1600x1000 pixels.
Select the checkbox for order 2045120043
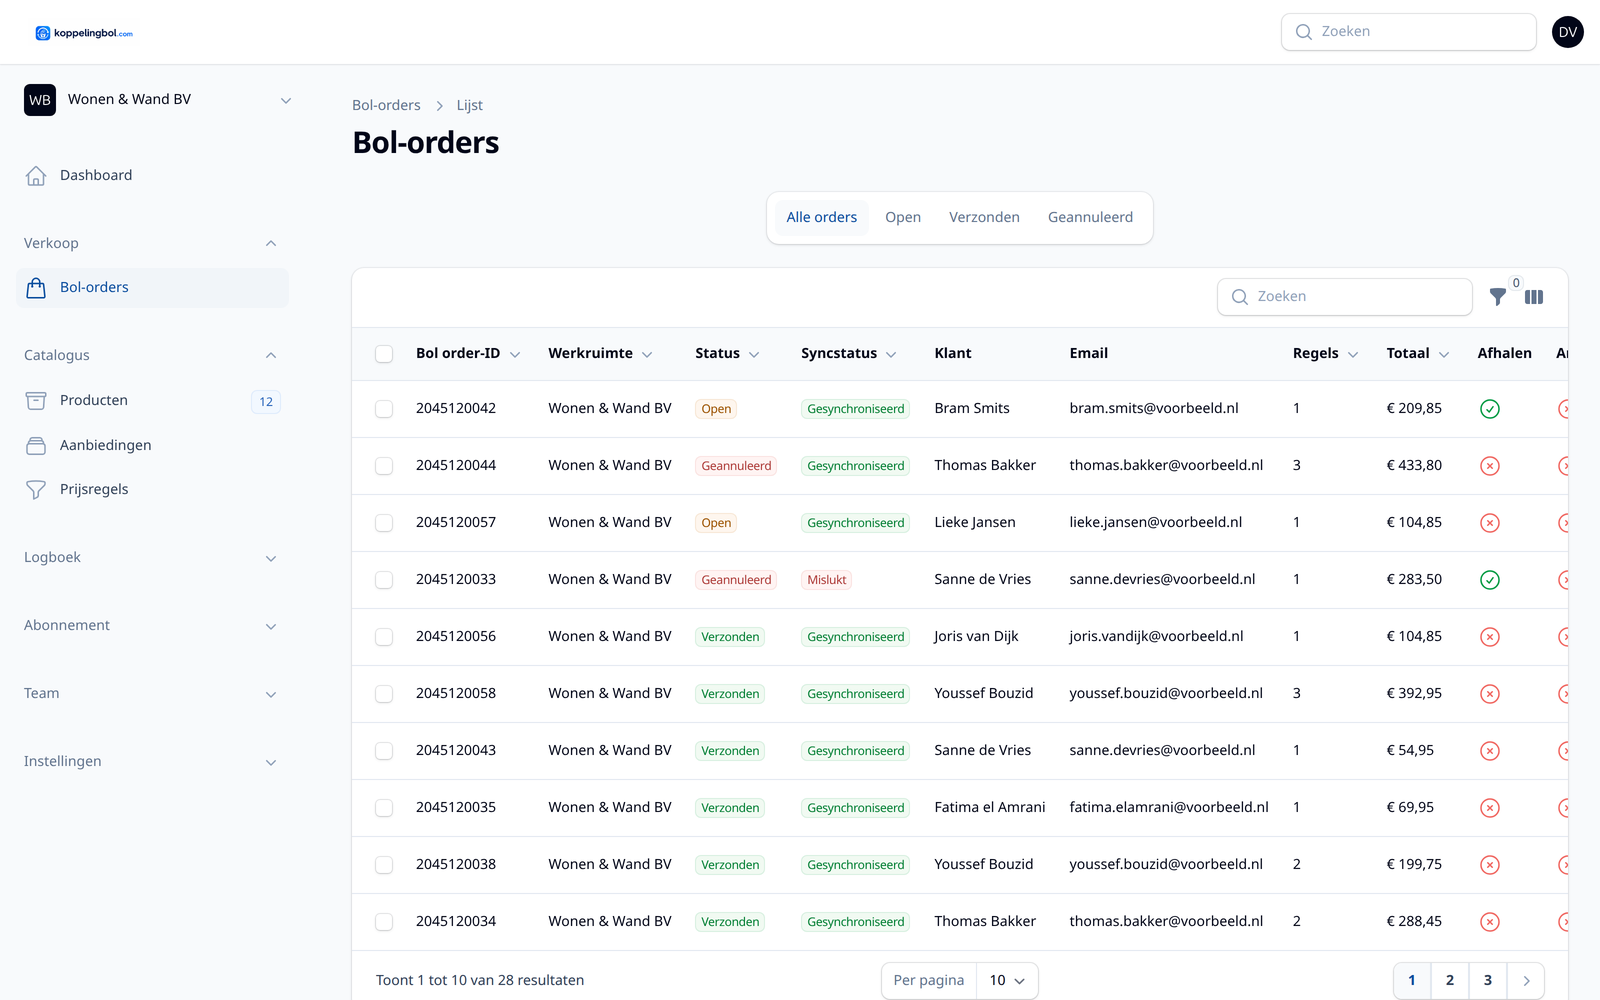(384, 751)
